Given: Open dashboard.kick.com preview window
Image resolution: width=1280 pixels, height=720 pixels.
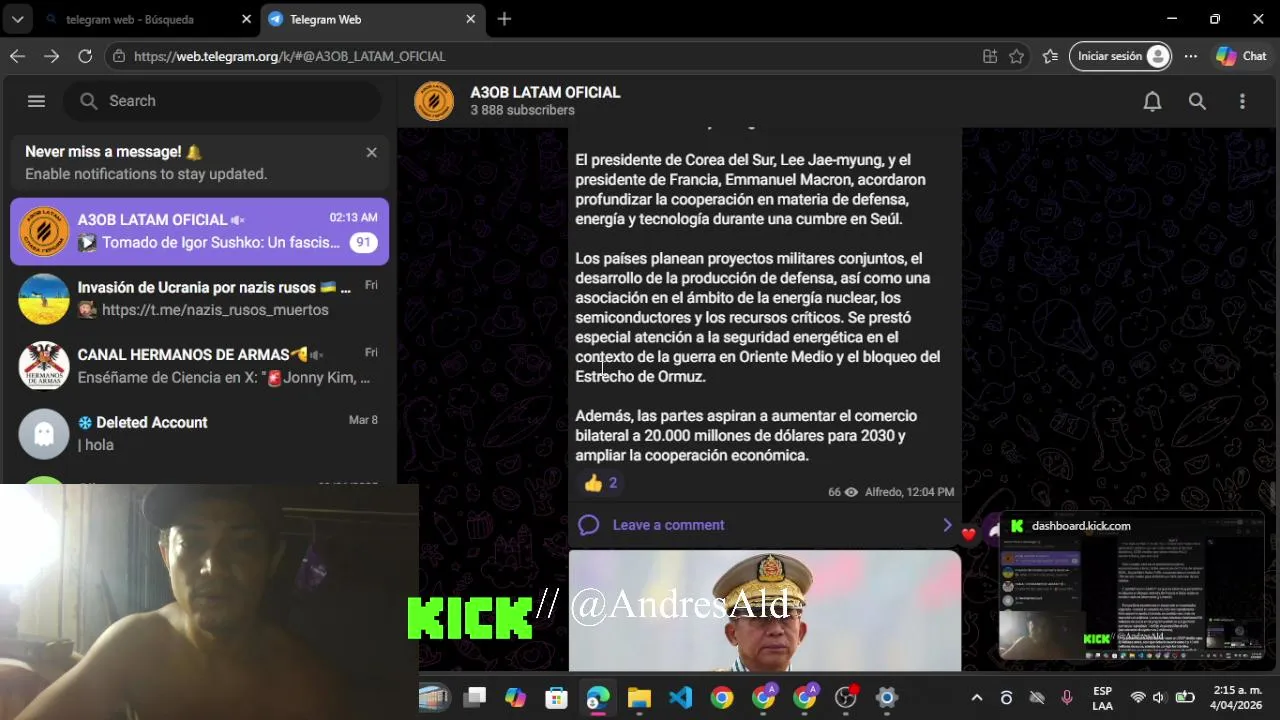Looking at the screenshot, I should pyautogui.click(x=1131, y=587).
